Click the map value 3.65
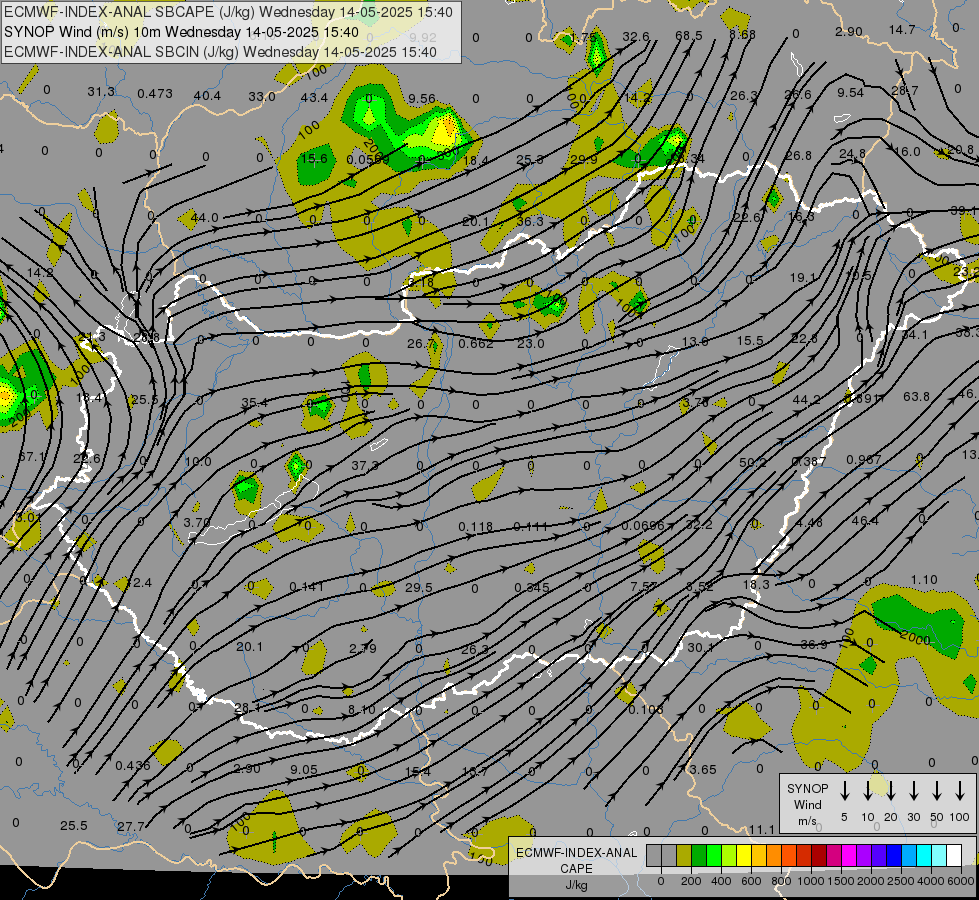 click(x=702, y=769)
